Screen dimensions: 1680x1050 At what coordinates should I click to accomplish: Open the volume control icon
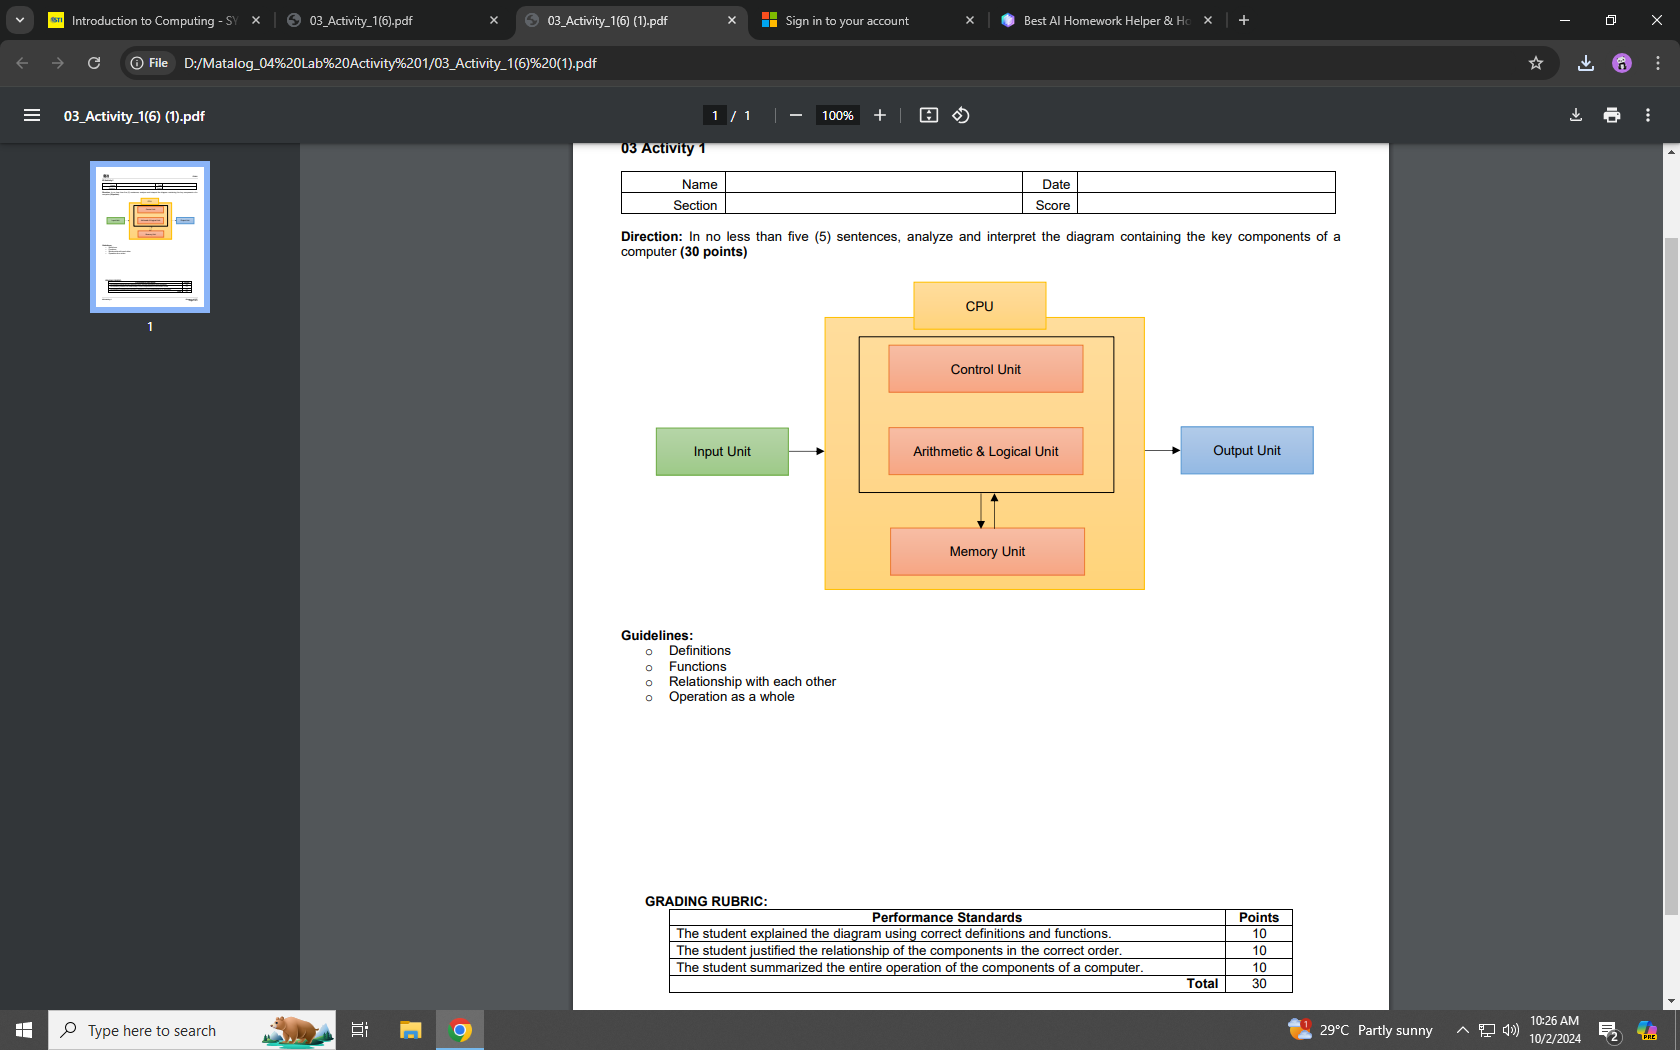1511,1030
